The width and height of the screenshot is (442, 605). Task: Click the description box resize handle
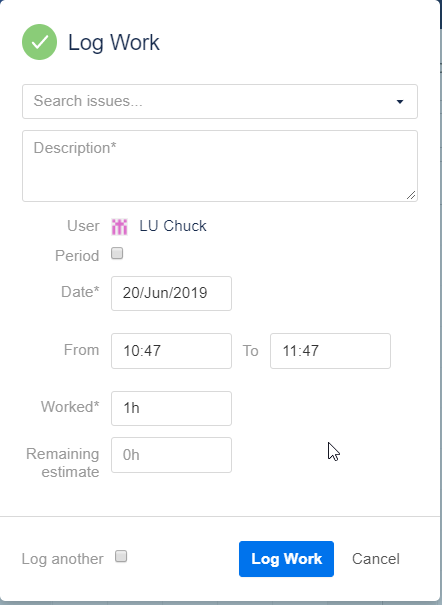(411, 196)
